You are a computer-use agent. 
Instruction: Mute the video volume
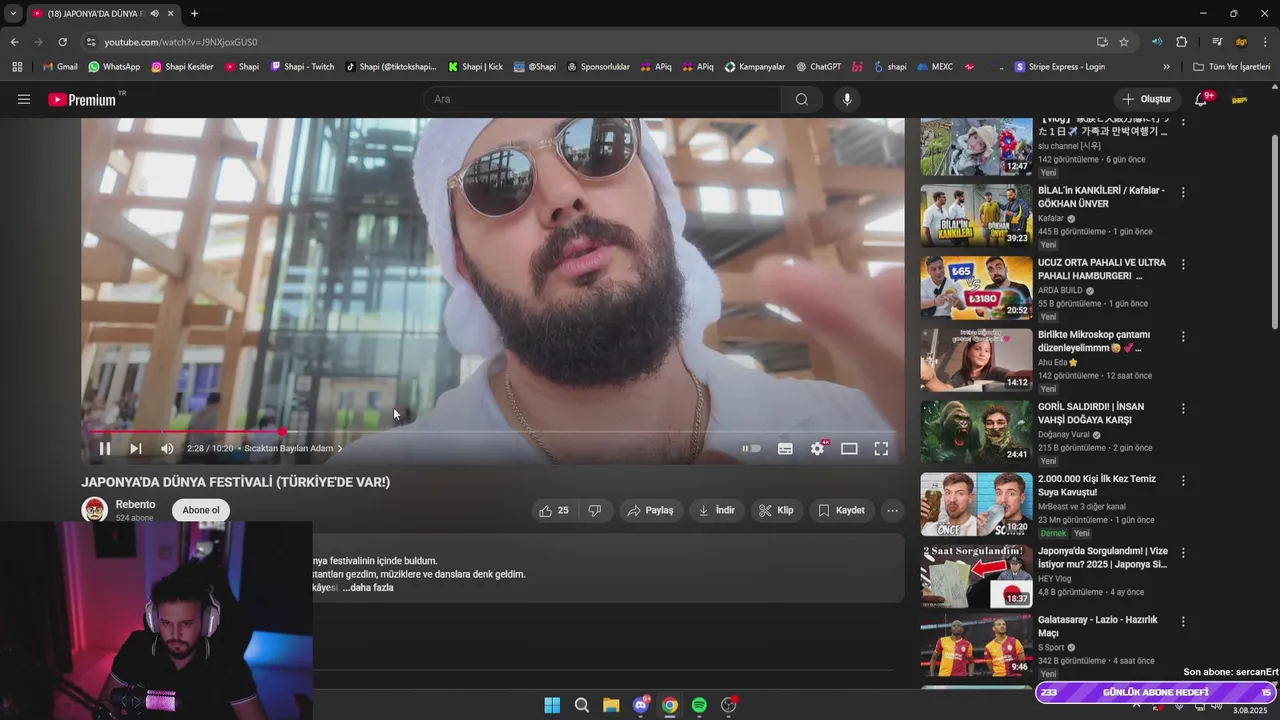click(x=167, y=448)
